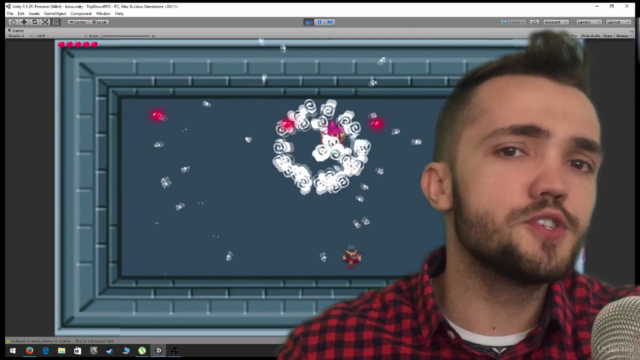This screenshot has height=360, width=640.
Task: Select the Hand tool in Unity toolbar
Action: (x=13, y=22)
